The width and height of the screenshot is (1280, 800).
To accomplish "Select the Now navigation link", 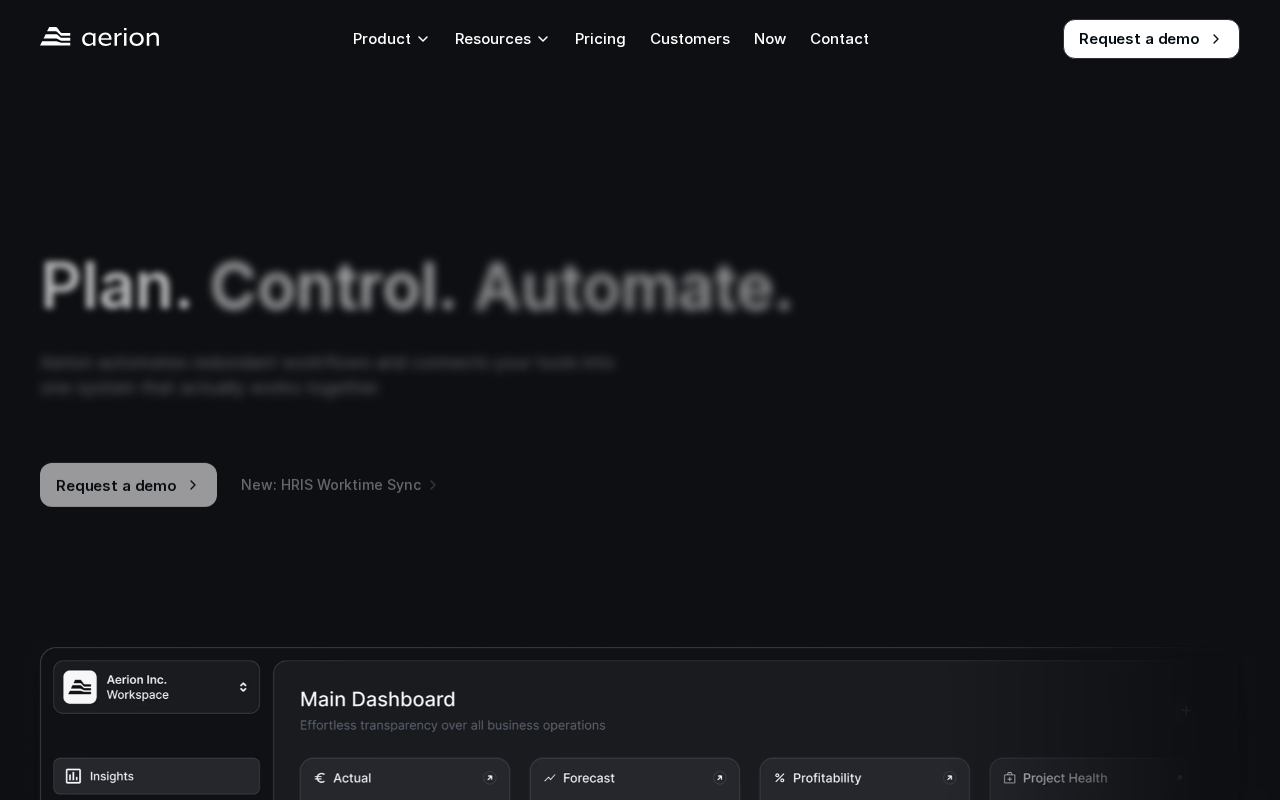I will (770, 39).
